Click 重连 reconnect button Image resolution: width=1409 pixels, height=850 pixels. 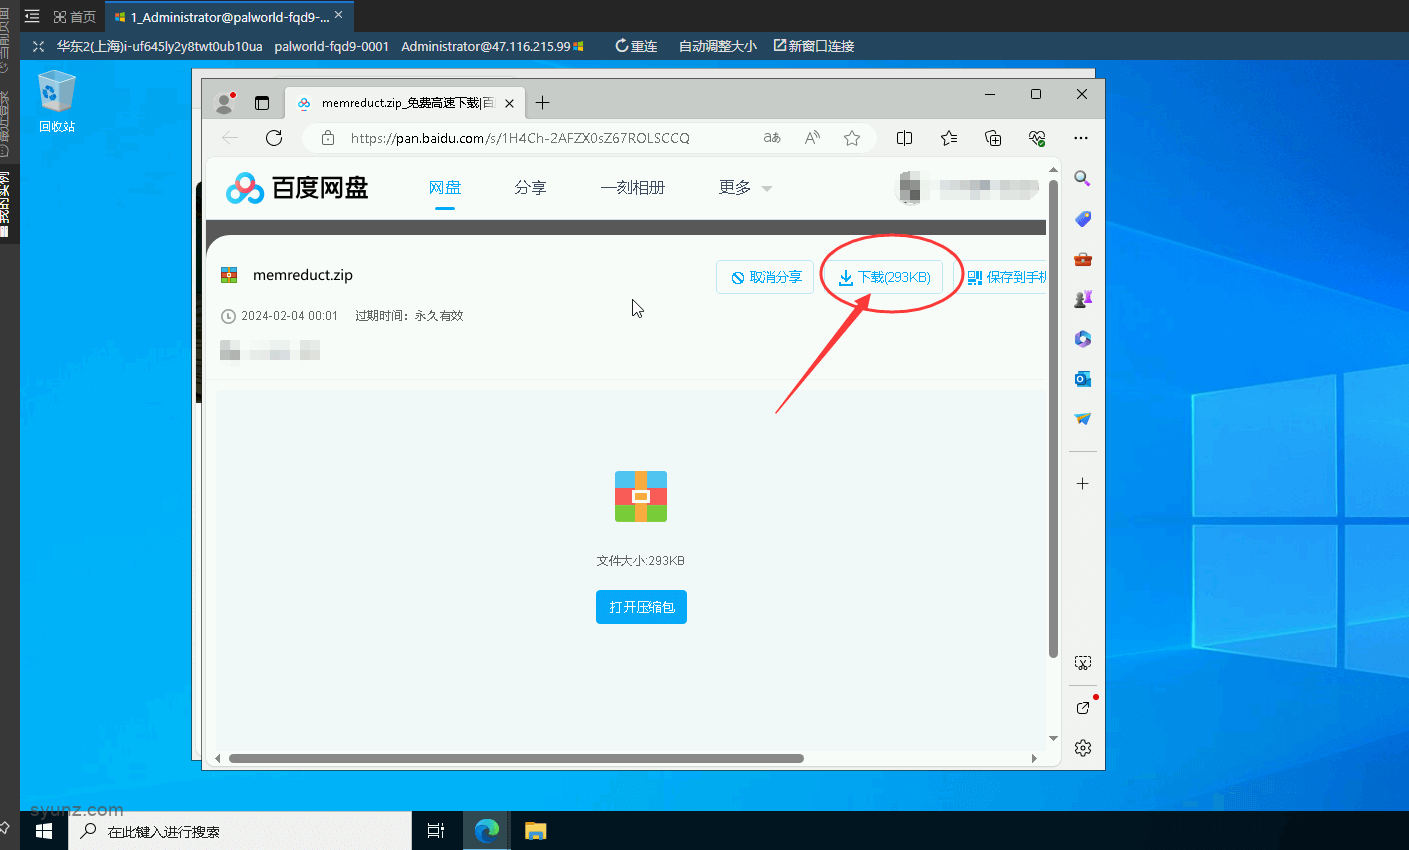click(636, 46)
